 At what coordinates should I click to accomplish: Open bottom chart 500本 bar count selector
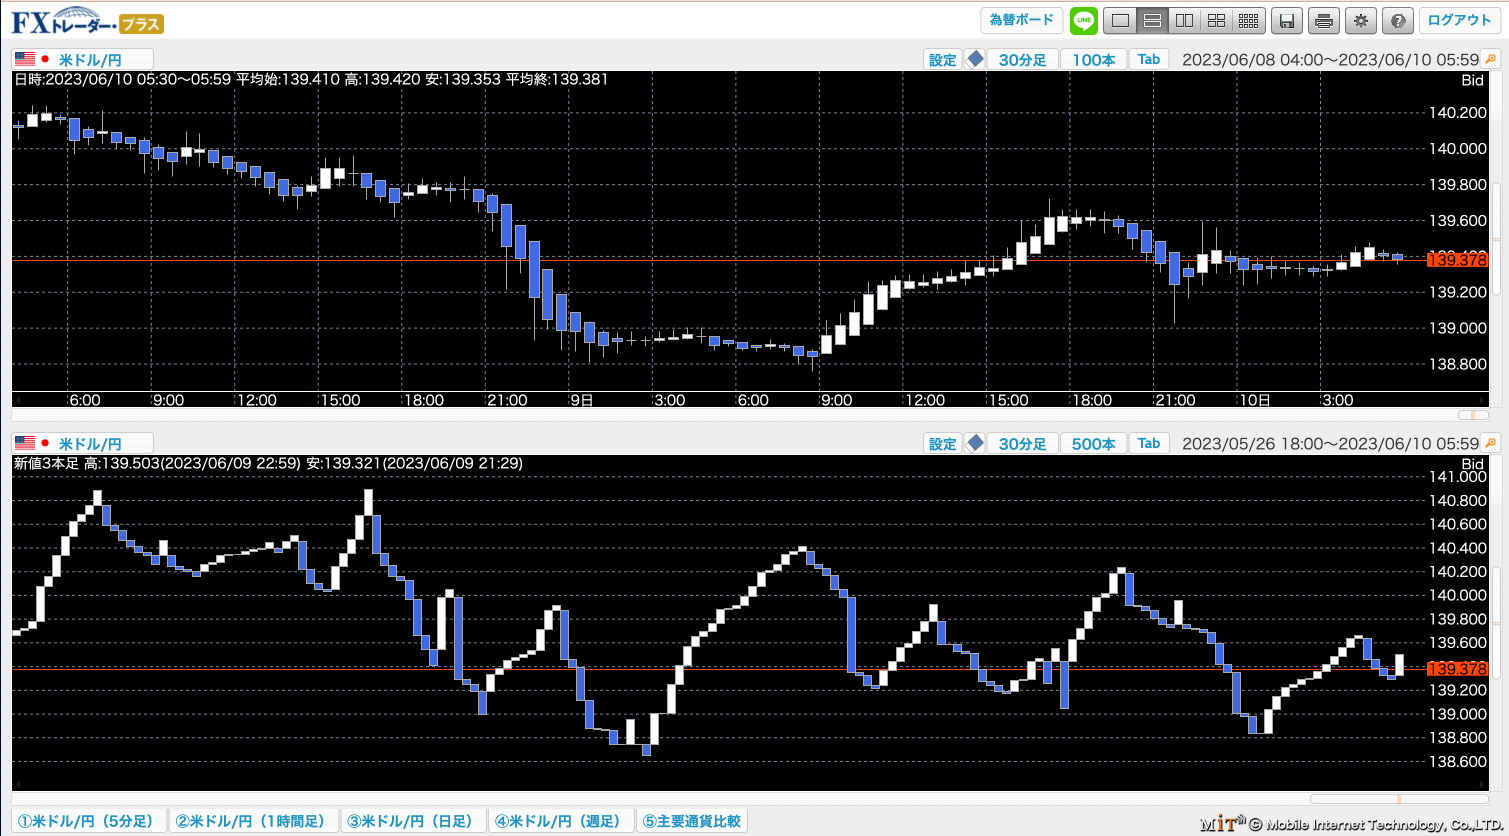point(1093,443)
